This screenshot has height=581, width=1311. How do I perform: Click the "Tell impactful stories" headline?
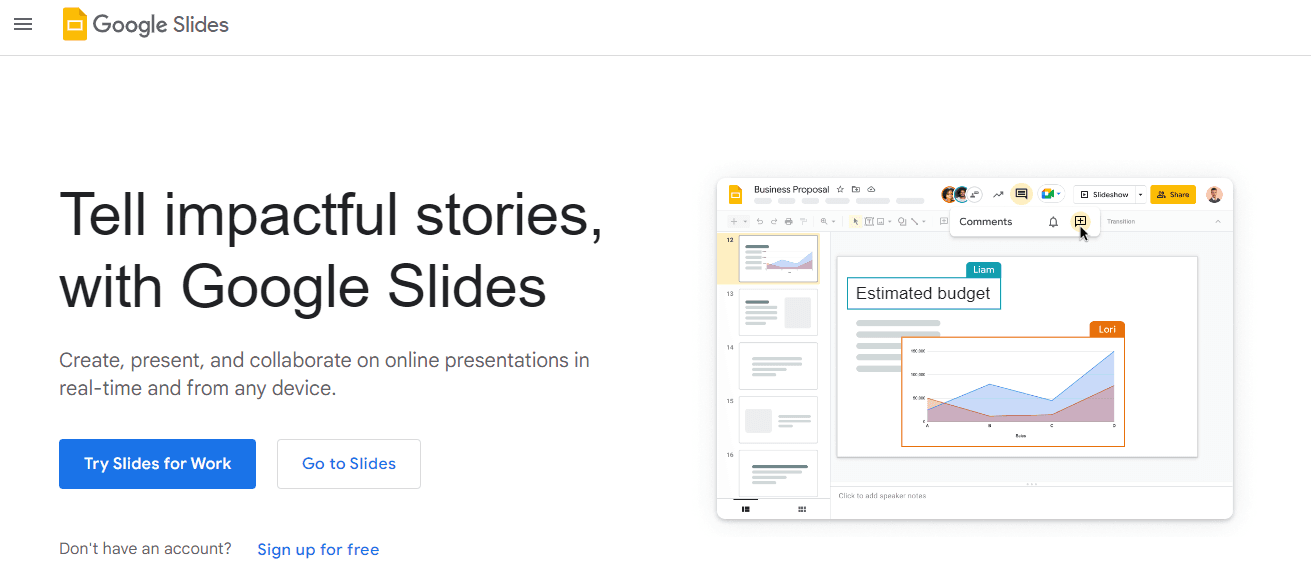(x=331, y=214)
